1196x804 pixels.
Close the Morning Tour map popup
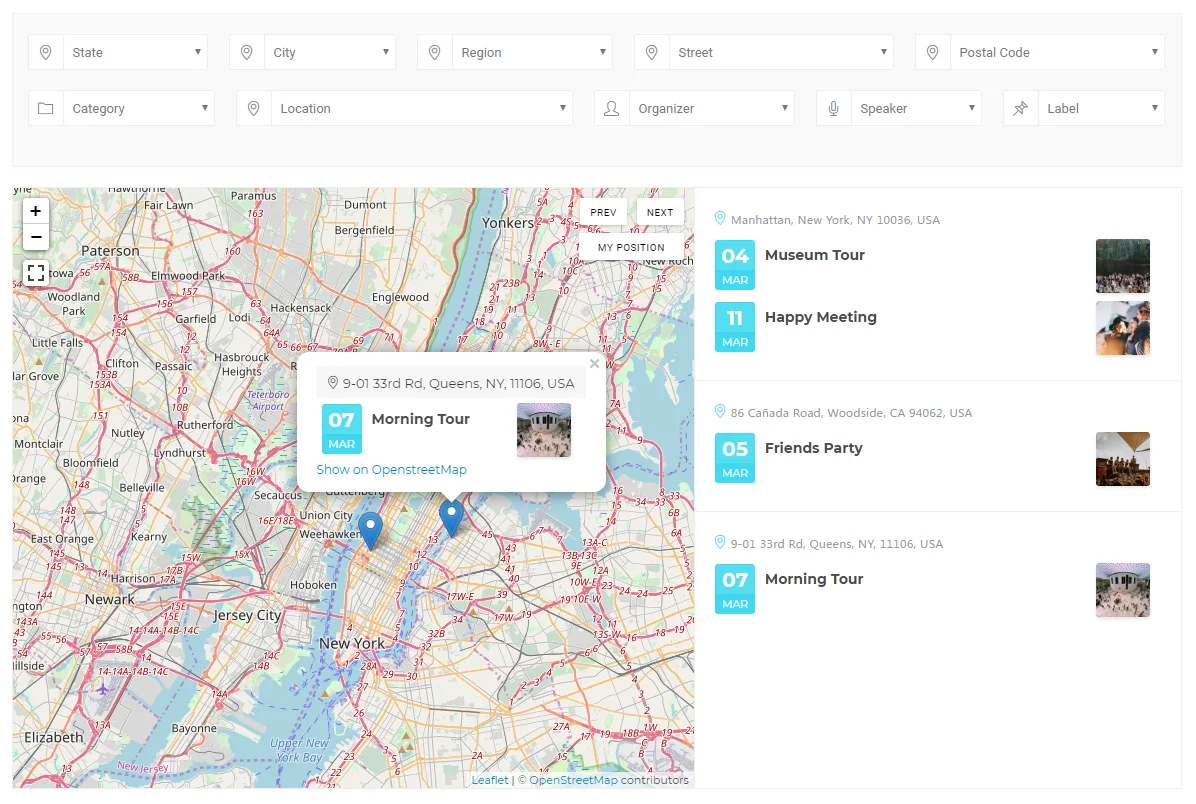(594, 364)
